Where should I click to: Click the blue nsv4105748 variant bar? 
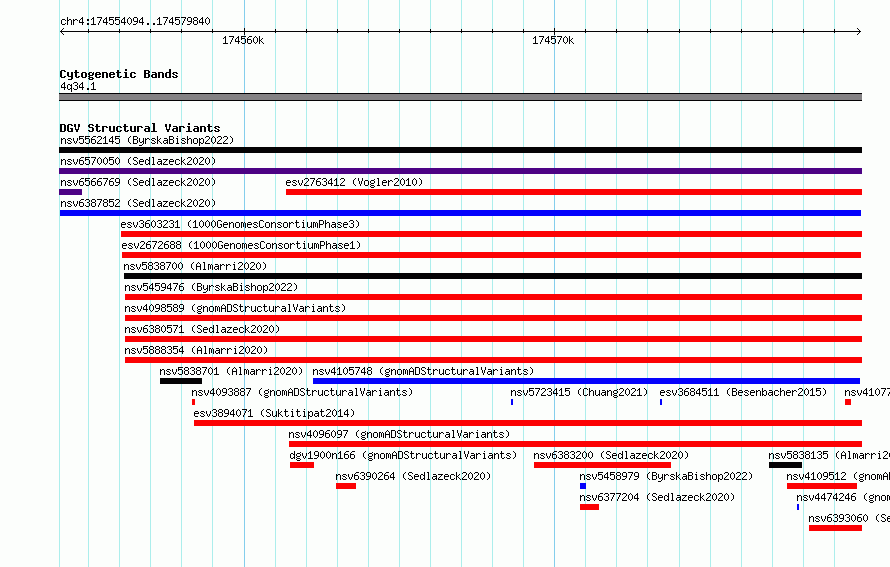(586, 381)
